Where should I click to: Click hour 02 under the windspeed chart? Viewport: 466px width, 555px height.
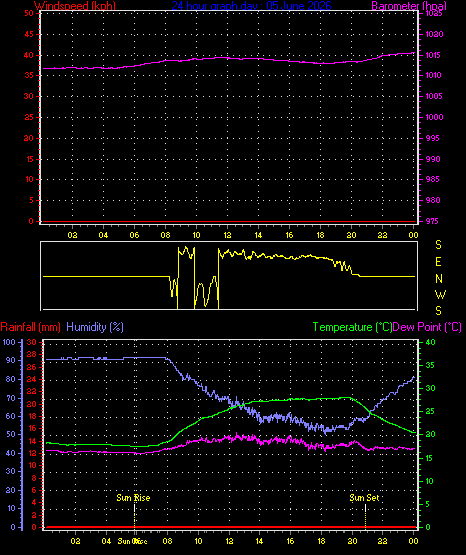point(72,235)
